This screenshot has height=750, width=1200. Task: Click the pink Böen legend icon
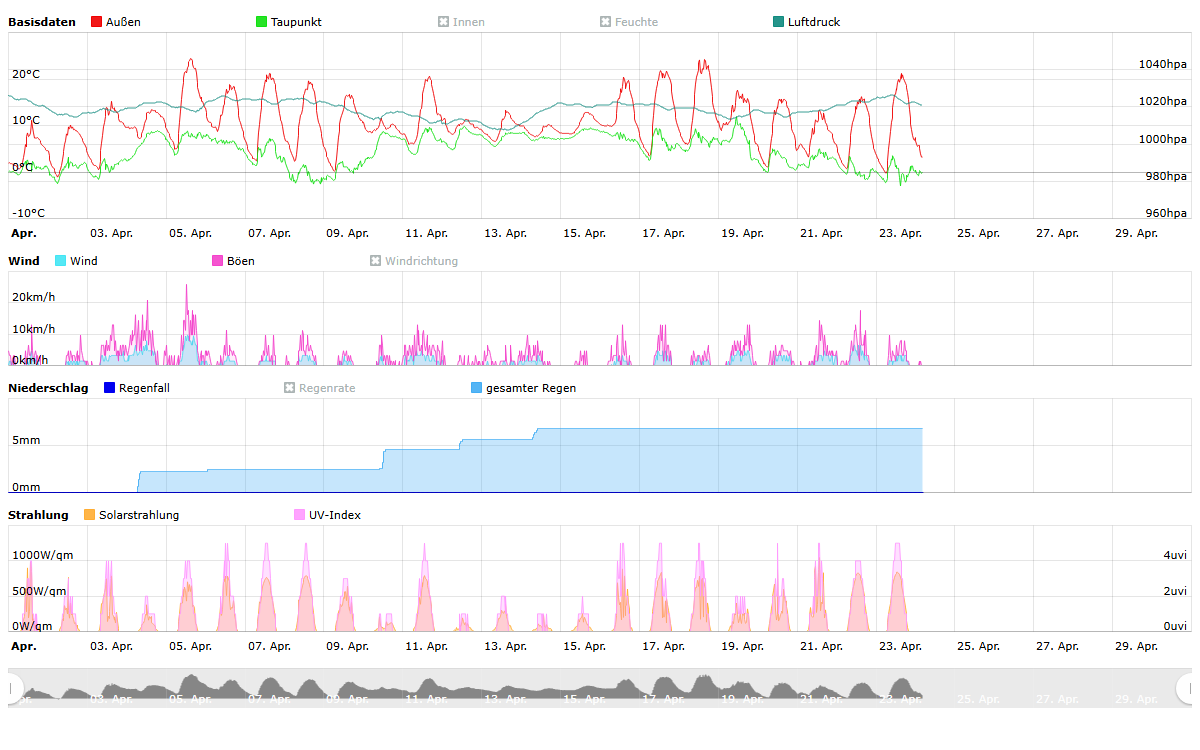(218, 261)
